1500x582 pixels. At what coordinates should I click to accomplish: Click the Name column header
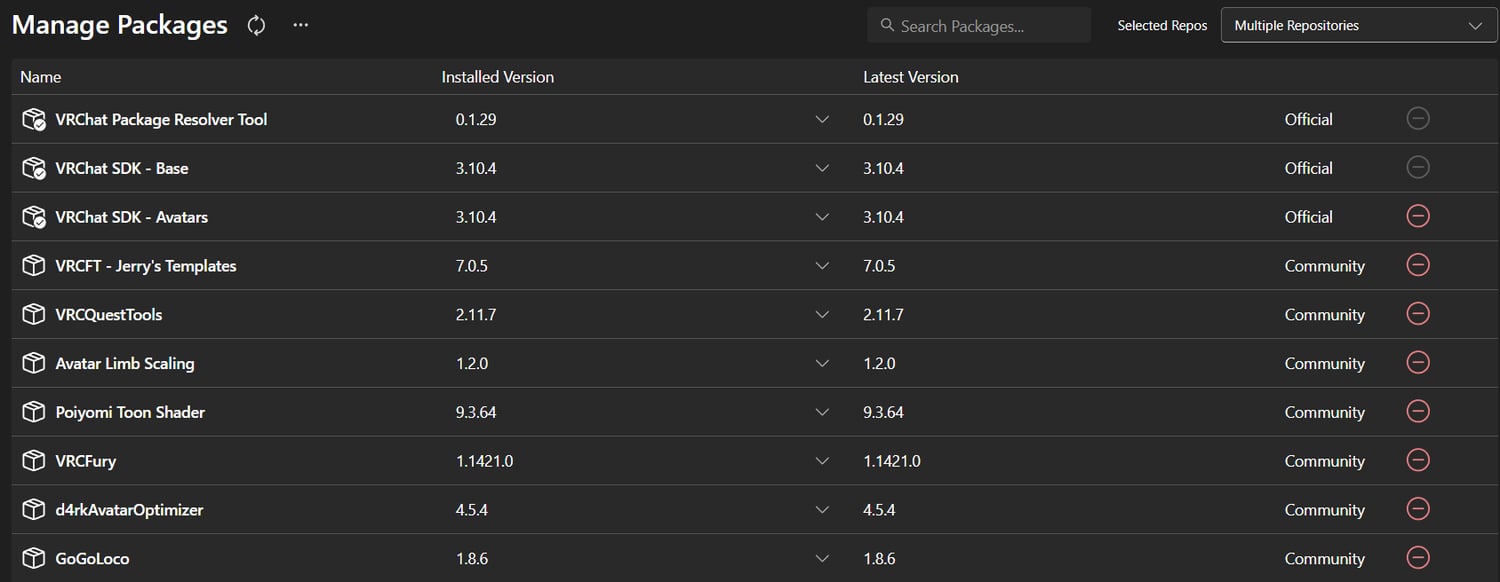[x=41, y=77]
